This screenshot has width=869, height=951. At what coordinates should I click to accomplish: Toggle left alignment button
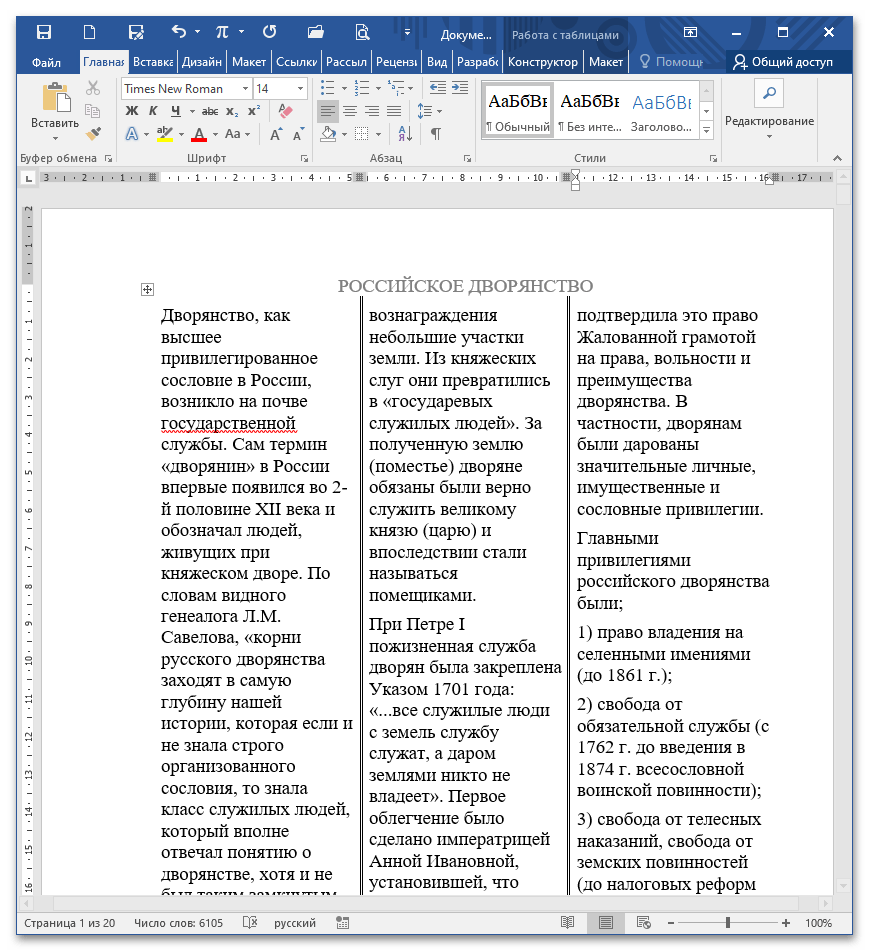click(327, 111)
